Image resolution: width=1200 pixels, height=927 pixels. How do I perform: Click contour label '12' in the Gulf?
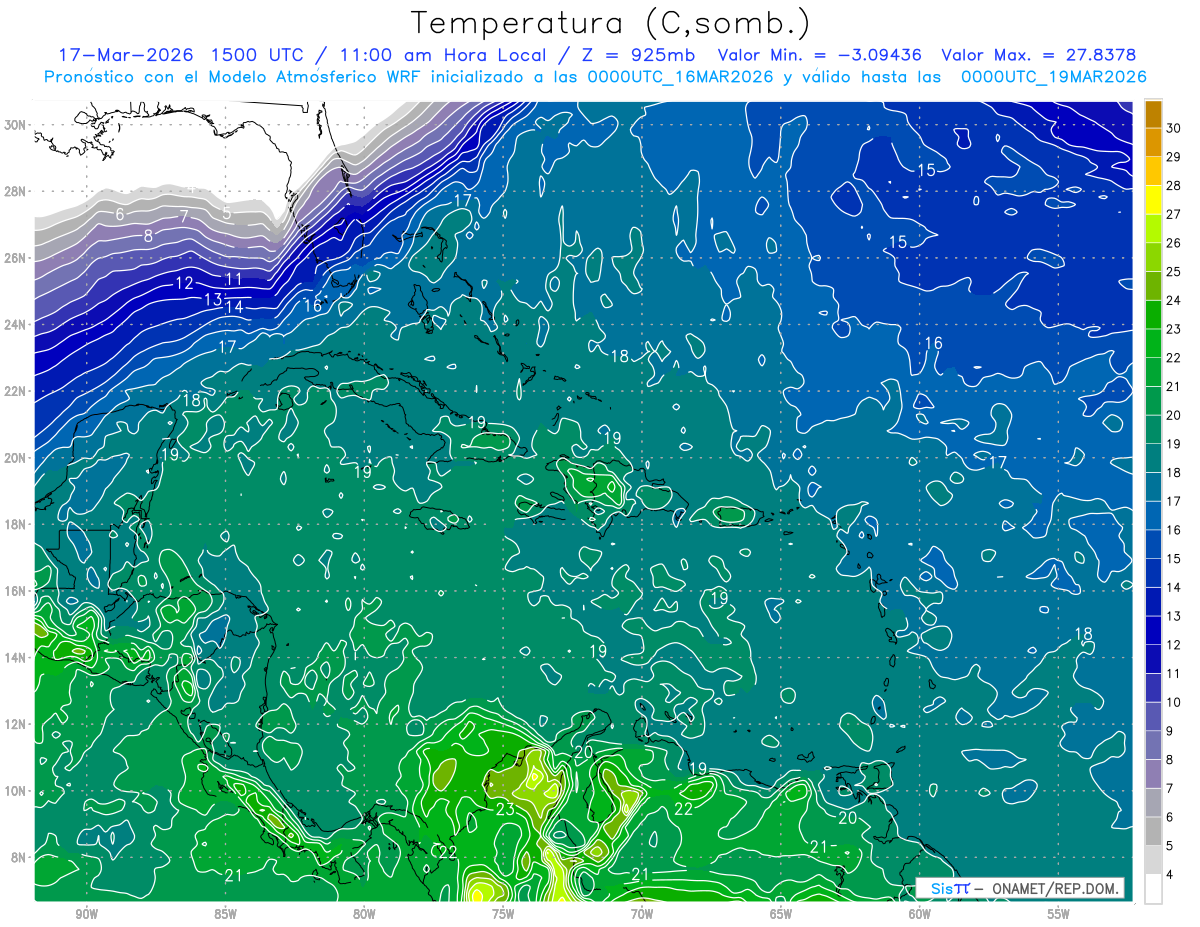point(184,283)
